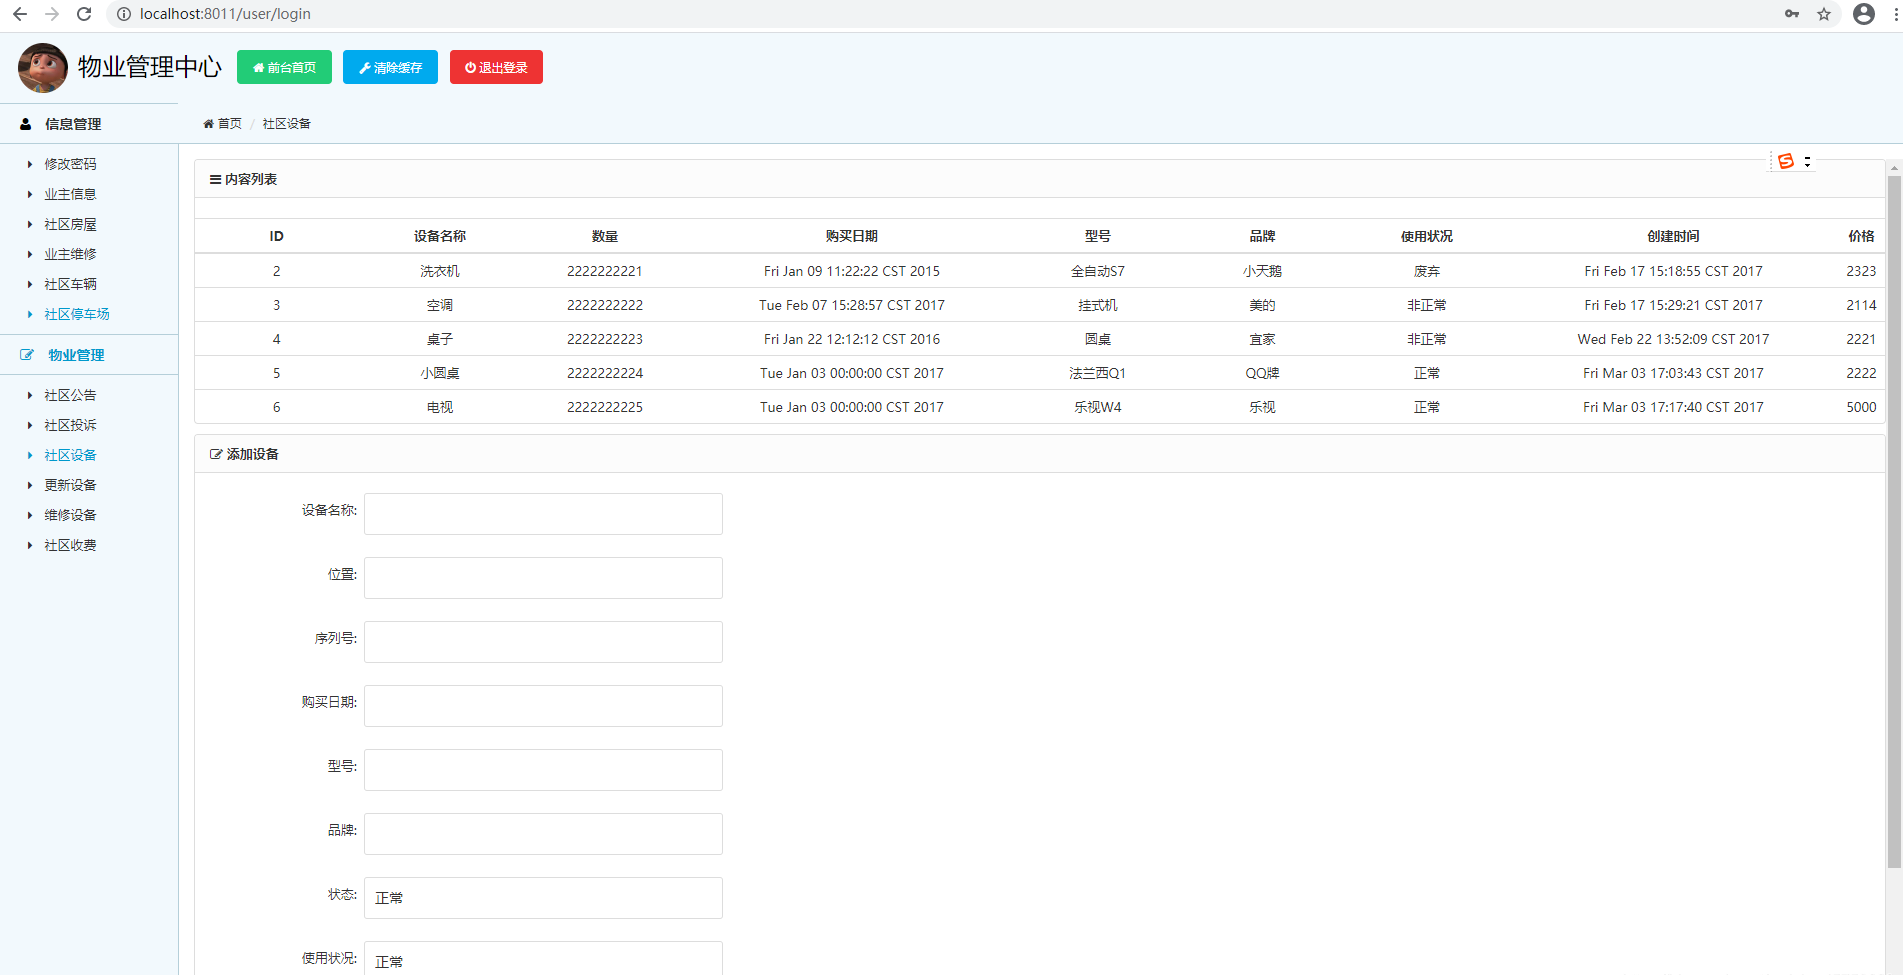
Task: Click the 乐视W4 model cell
Action: point(1098,407)
